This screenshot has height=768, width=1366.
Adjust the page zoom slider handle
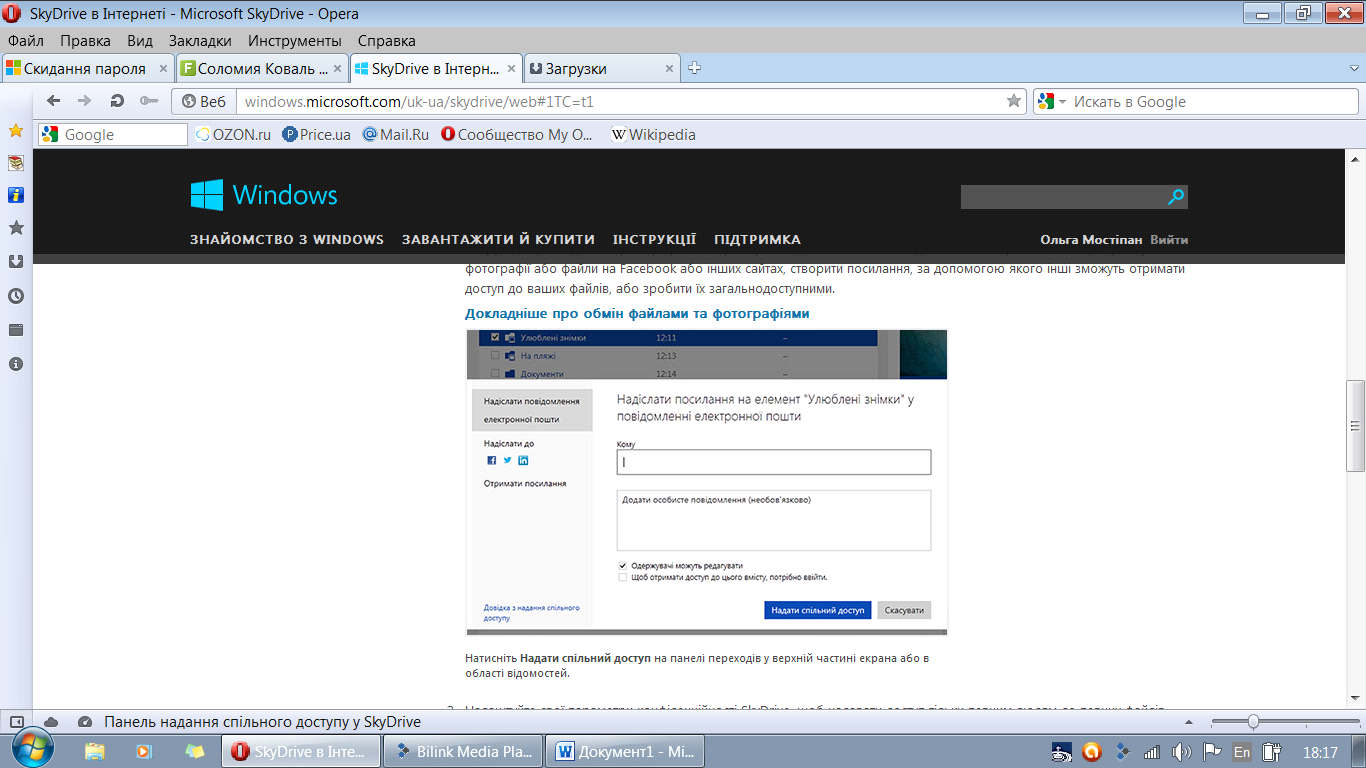click(x=1253, y=722)
